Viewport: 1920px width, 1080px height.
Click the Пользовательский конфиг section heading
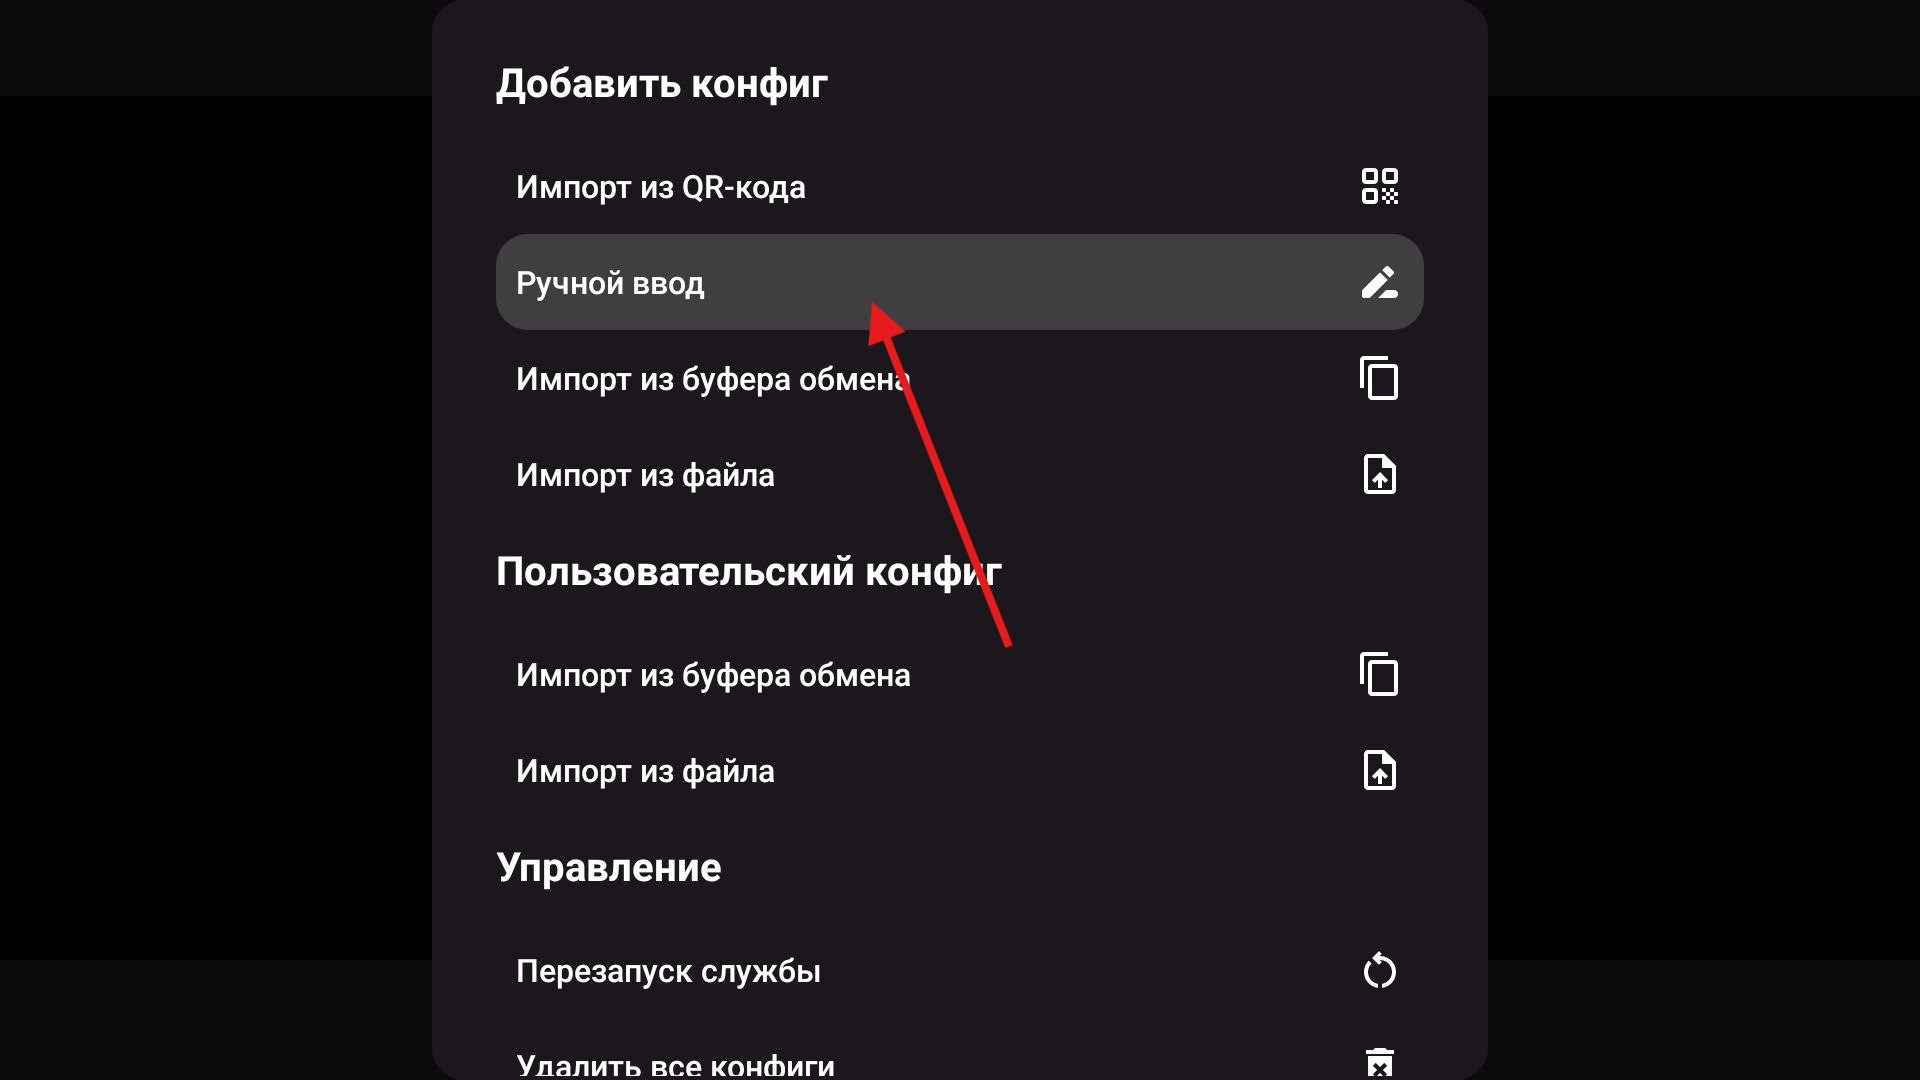(749, 572)
